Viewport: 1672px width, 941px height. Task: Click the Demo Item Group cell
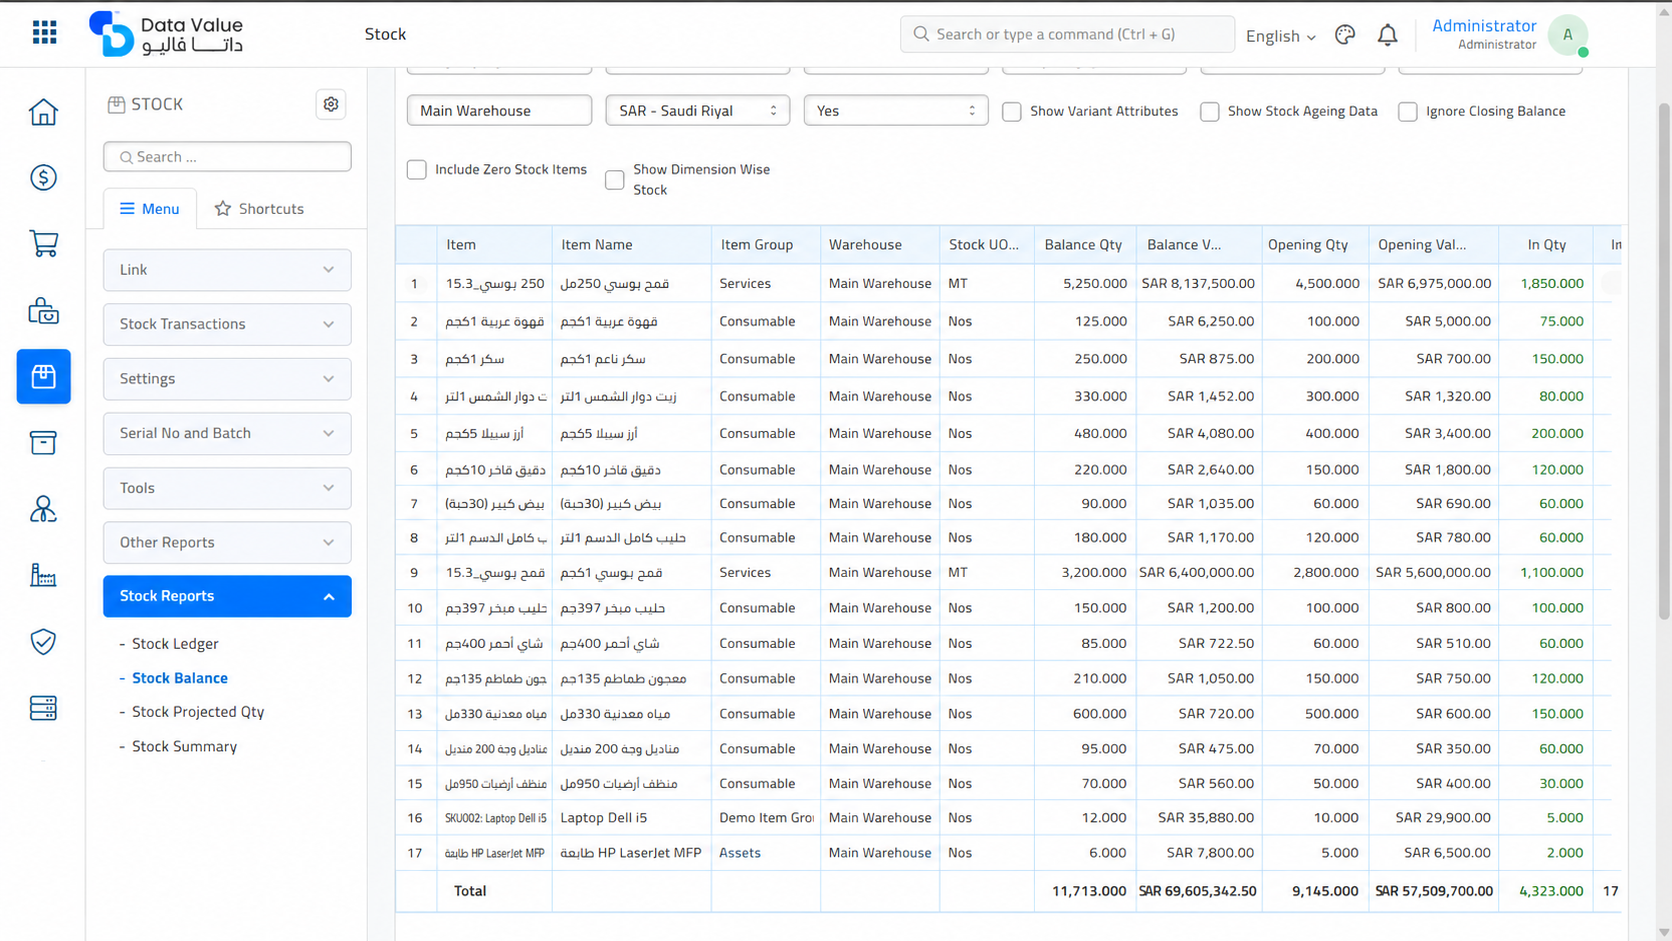766,818
